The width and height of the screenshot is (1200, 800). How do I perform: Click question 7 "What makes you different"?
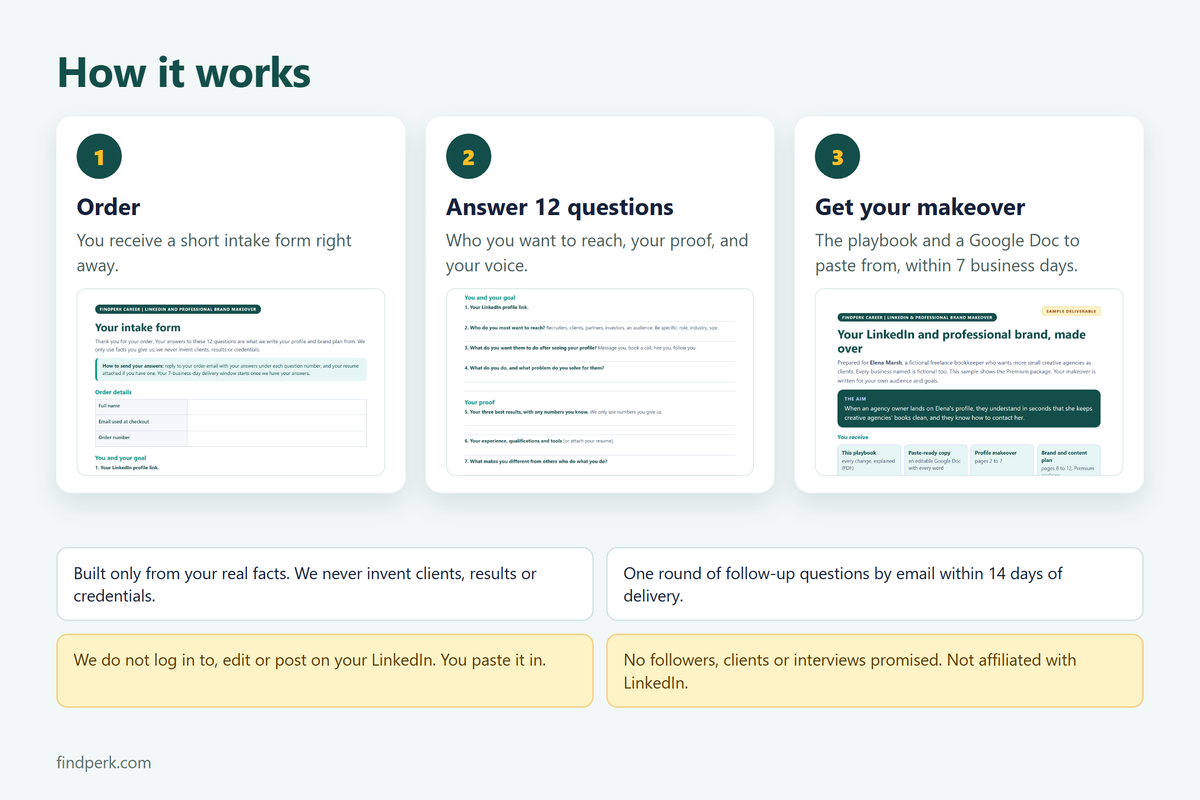[535, 461]
